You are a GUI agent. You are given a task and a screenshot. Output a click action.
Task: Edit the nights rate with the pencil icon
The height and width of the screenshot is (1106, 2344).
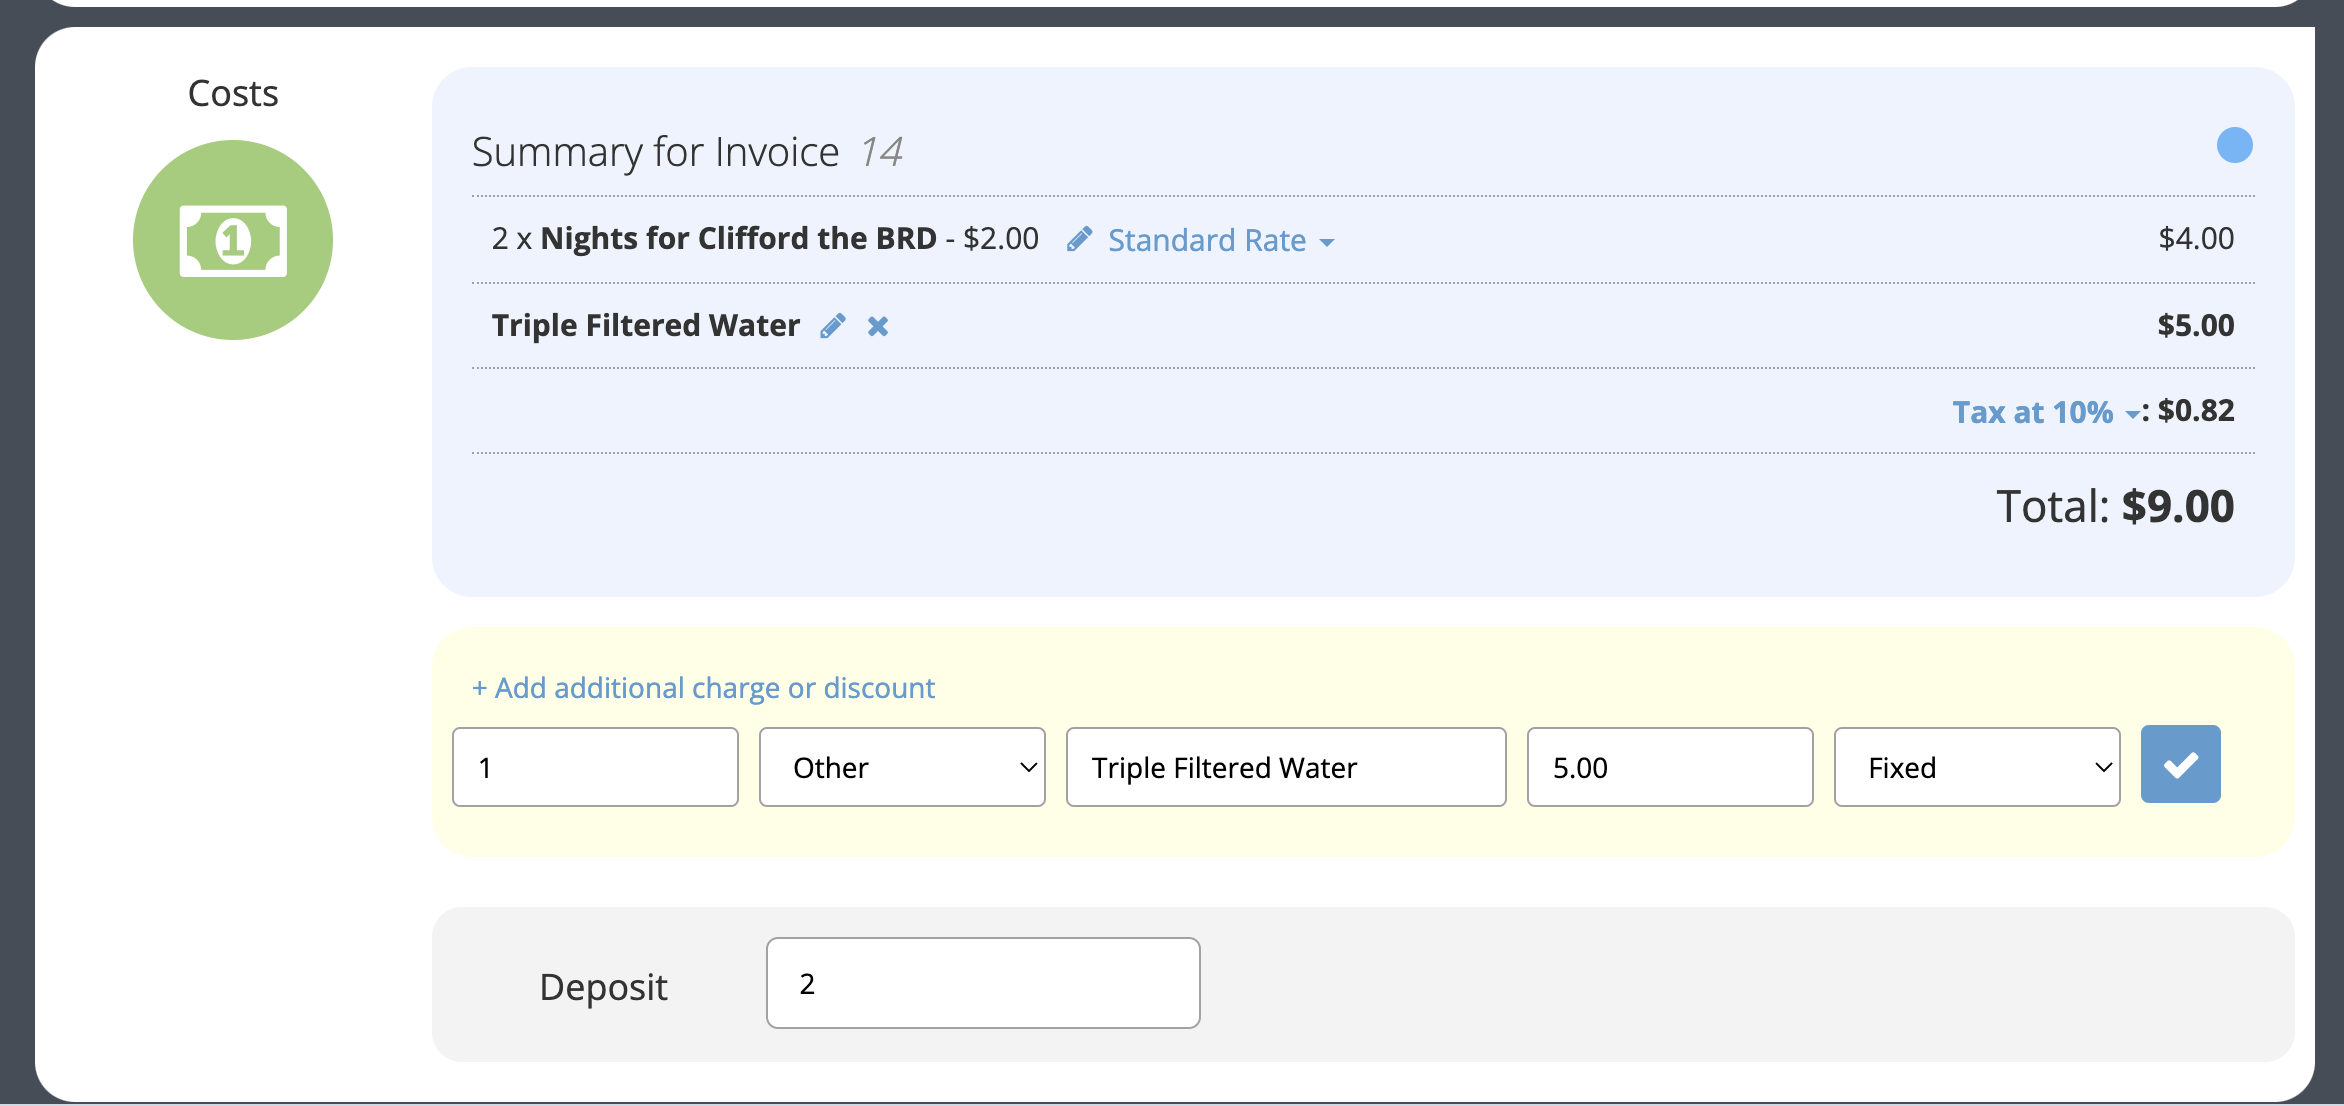[1079, 240]
